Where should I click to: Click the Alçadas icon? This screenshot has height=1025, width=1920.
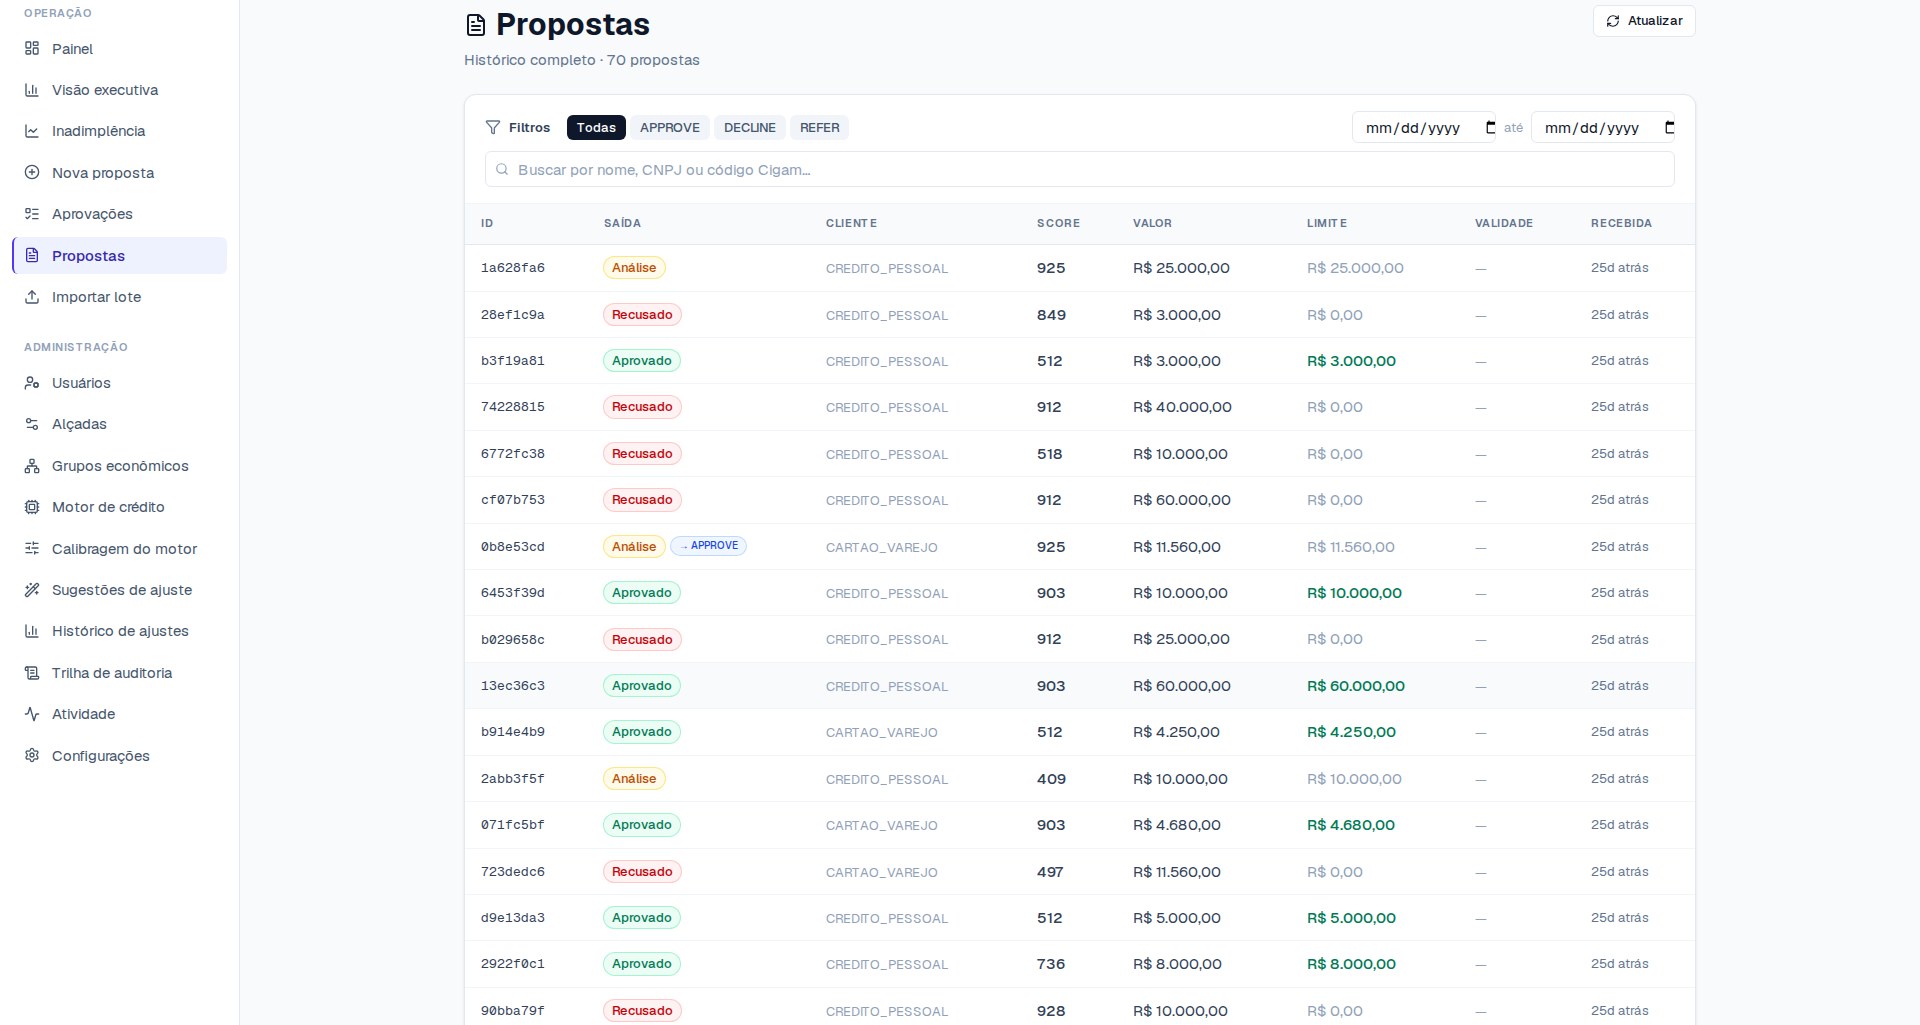click(x=32, y=424)
